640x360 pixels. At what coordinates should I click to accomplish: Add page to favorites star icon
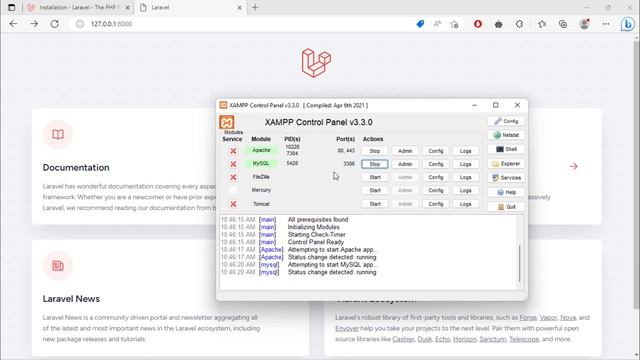coord(454,24)
